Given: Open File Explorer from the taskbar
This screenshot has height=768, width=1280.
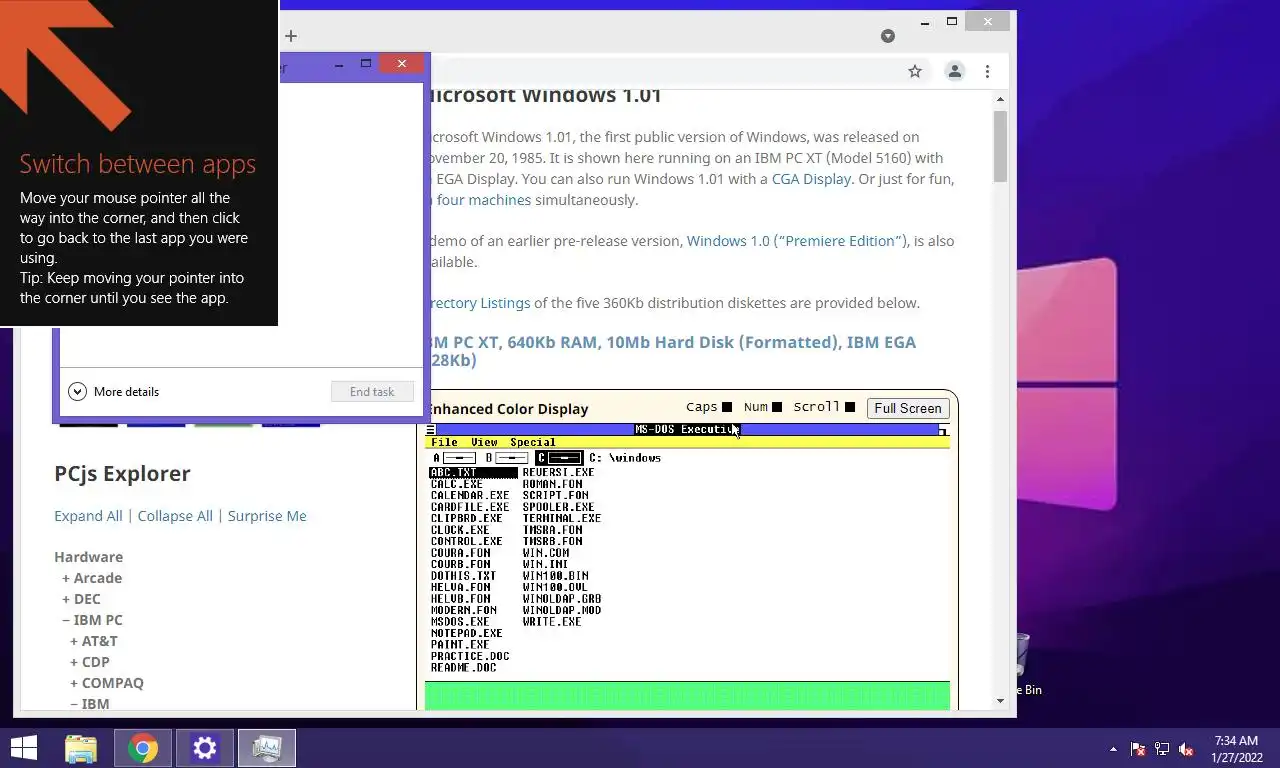Looking at the screenshot, I should pos(81,748).
